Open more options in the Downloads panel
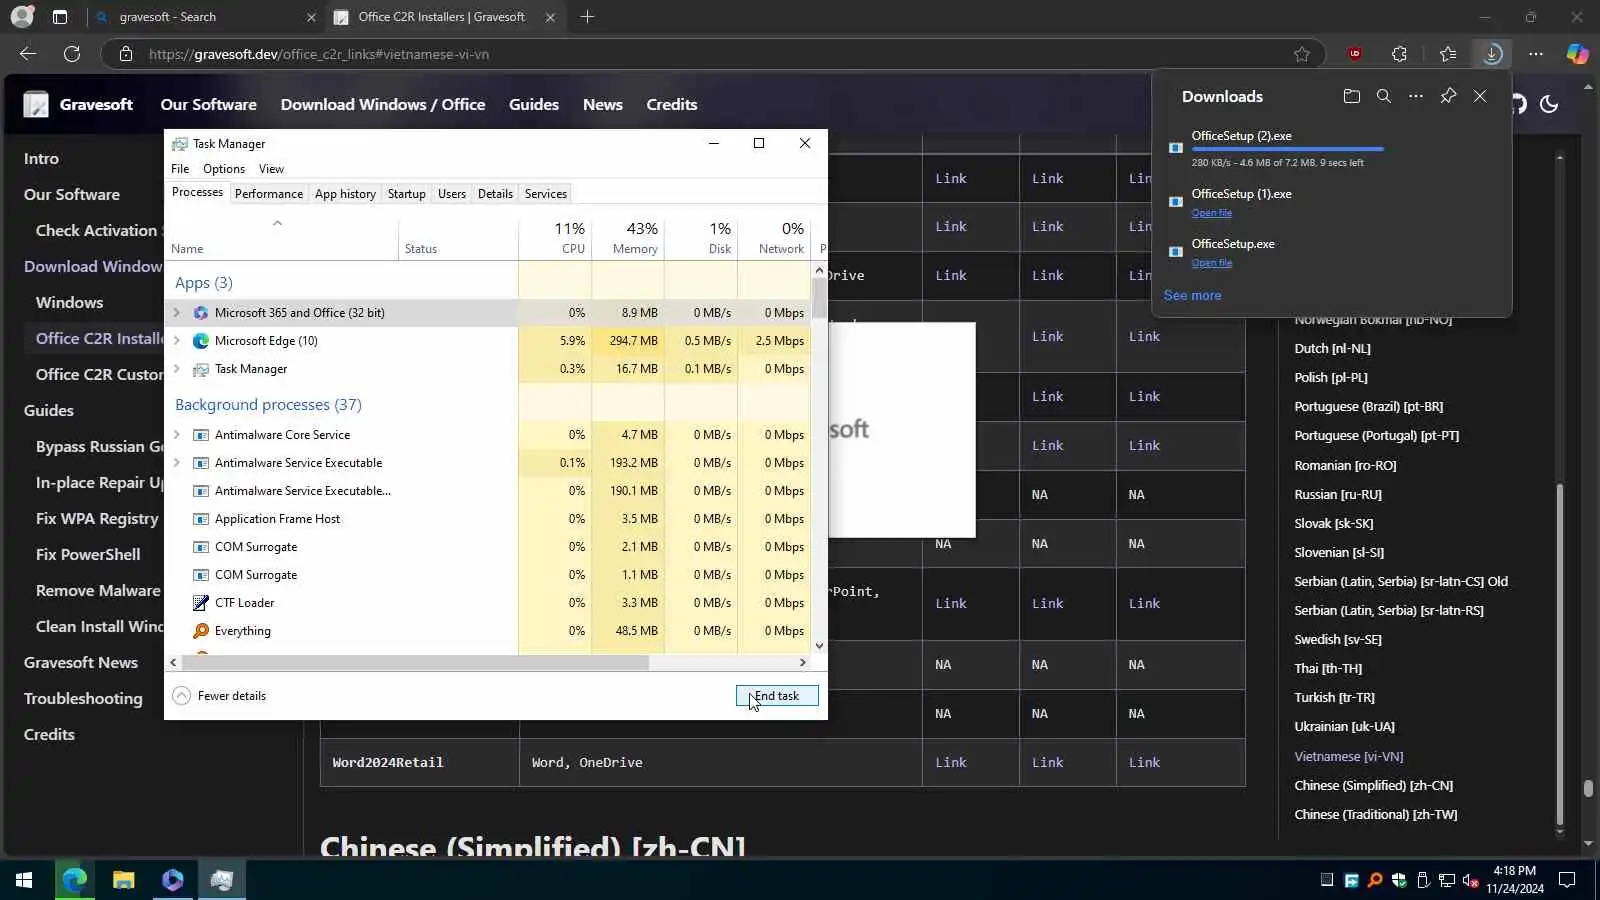The width and height of the screenshot is (1600, 900). tap(1416, 96)
